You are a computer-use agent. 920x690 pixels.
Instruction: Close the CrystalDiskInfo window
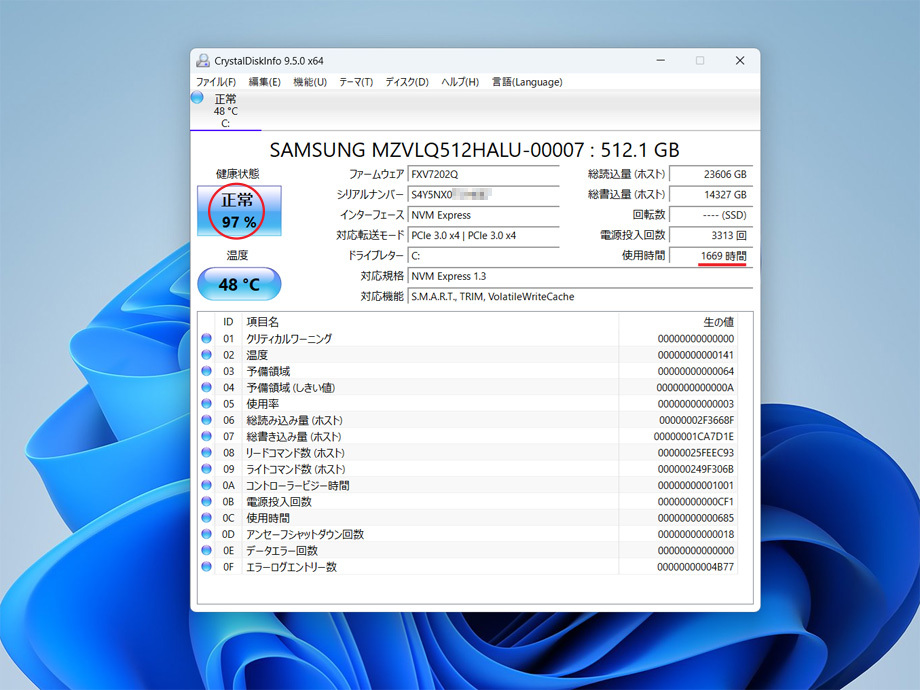click(740, 60)
